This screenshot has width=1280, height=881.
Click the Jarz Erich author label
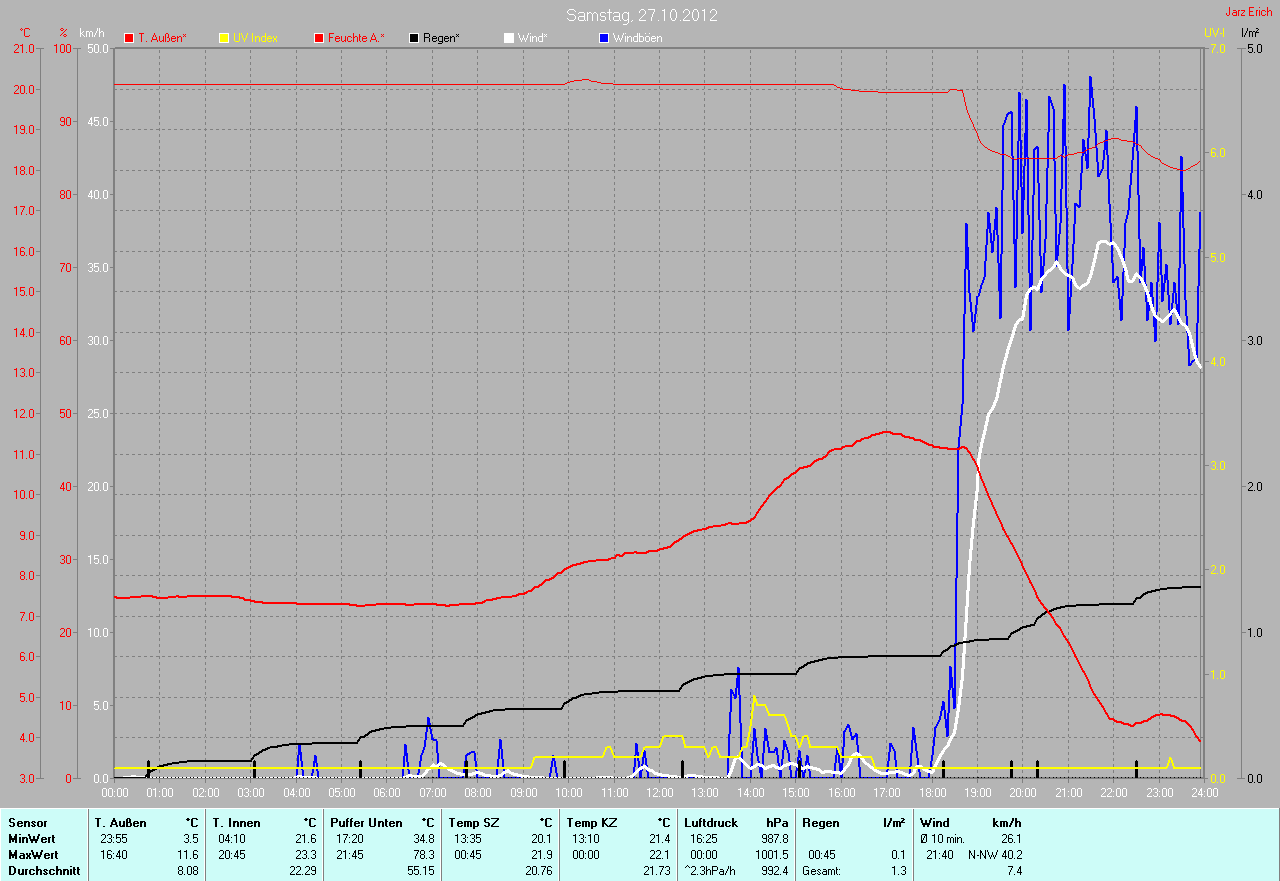click(1249, 12)
